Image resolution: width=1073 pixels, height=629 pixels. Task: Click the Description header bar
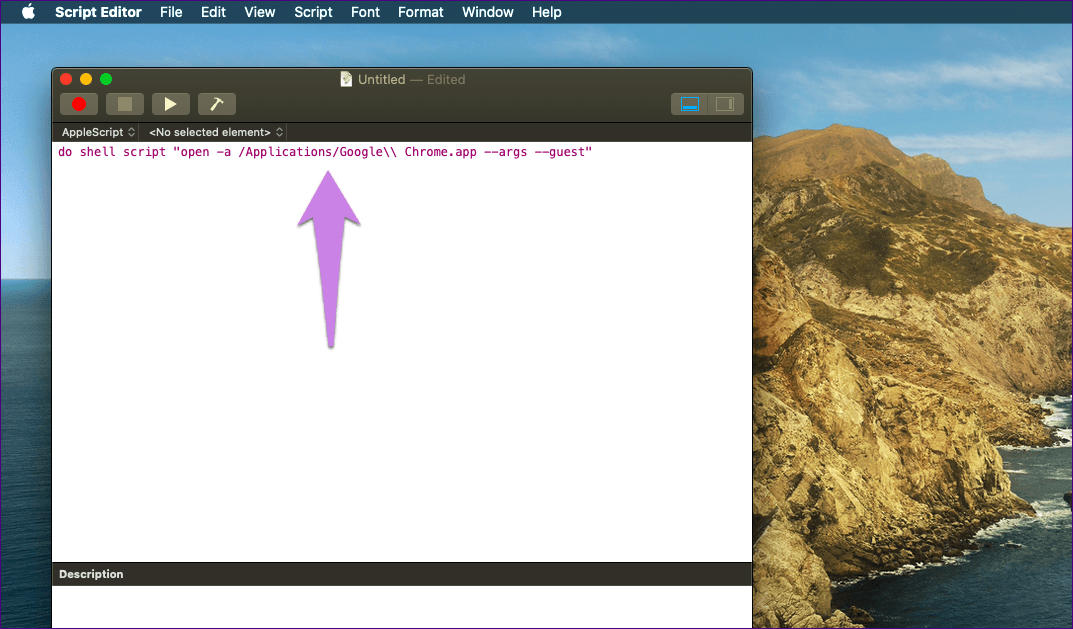pyautogui.click(x=402, y=574)
